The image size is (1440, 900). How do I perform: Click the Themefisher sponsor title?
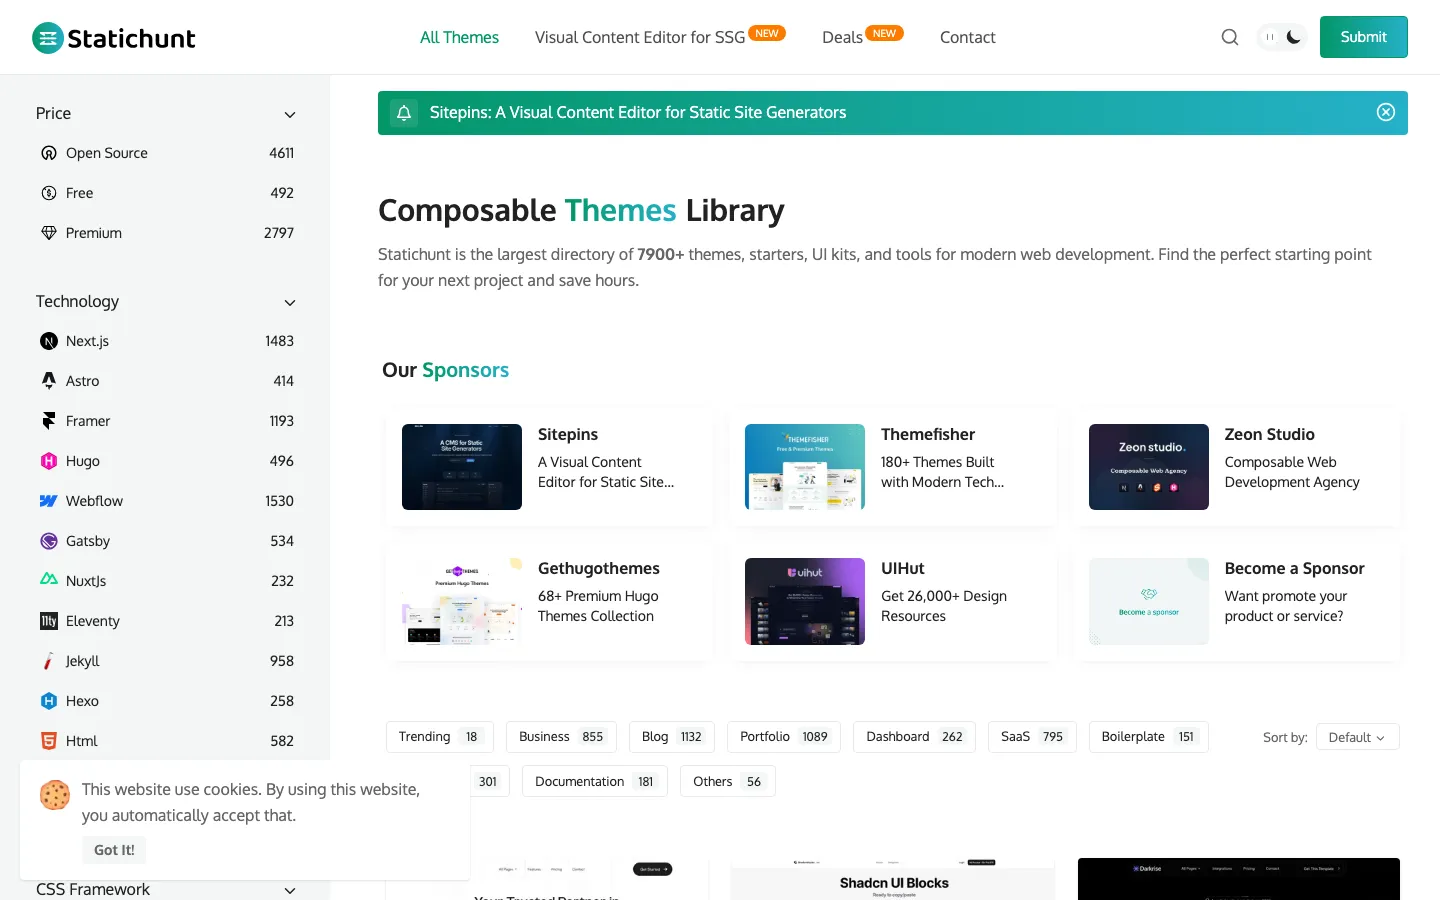click(928, 434)
